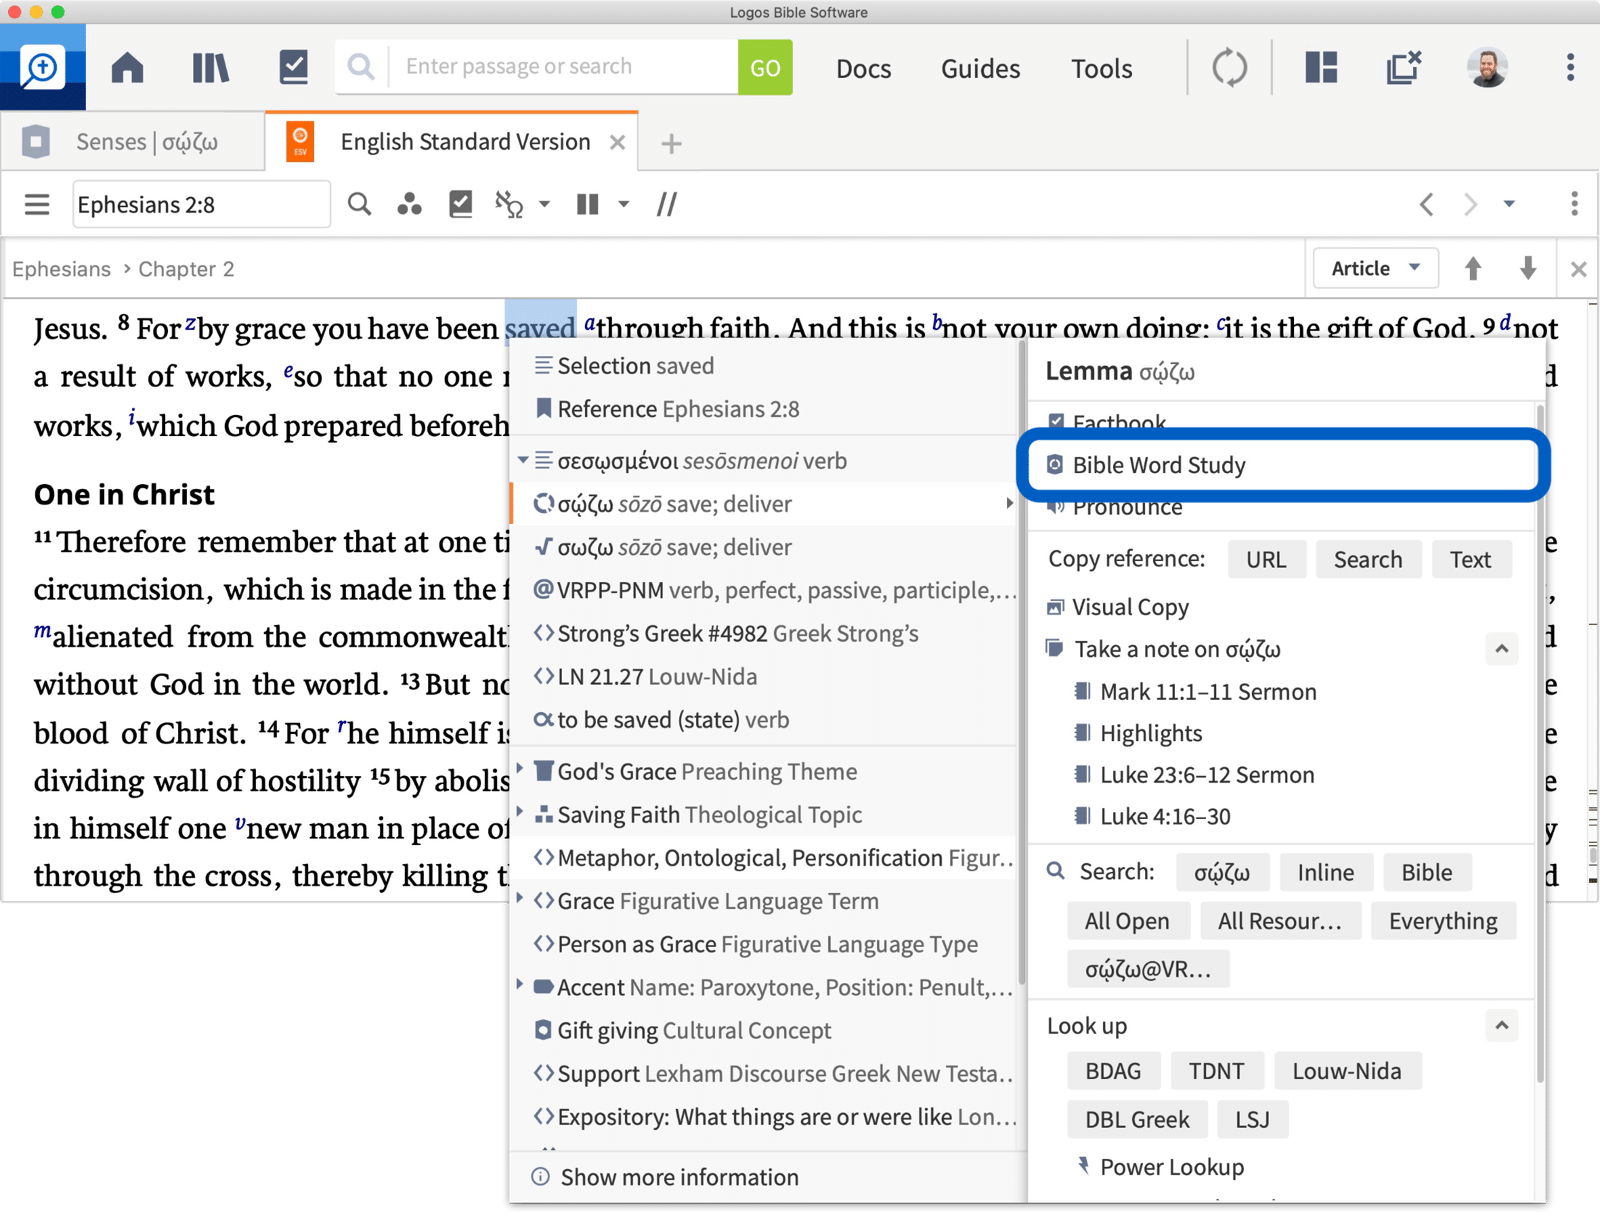1600x1215 pixels.
Task: Click the magnifier icon beside the search box
Action: click(361, 67)
